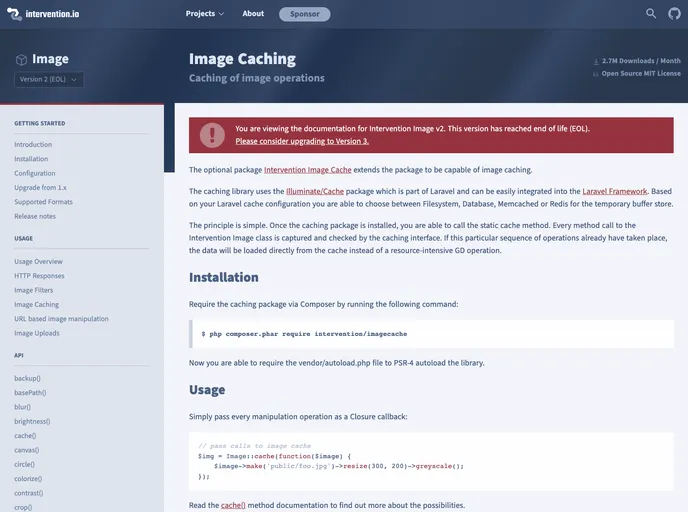Open the GitHub icon link
The width and height of the screenshot is (688, 512).
(674, 14)
